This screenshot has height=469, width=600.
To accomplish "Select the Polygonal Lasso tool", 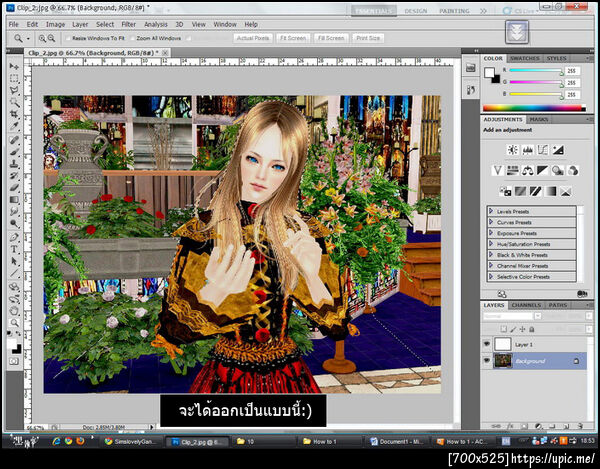I will point(14,91).
